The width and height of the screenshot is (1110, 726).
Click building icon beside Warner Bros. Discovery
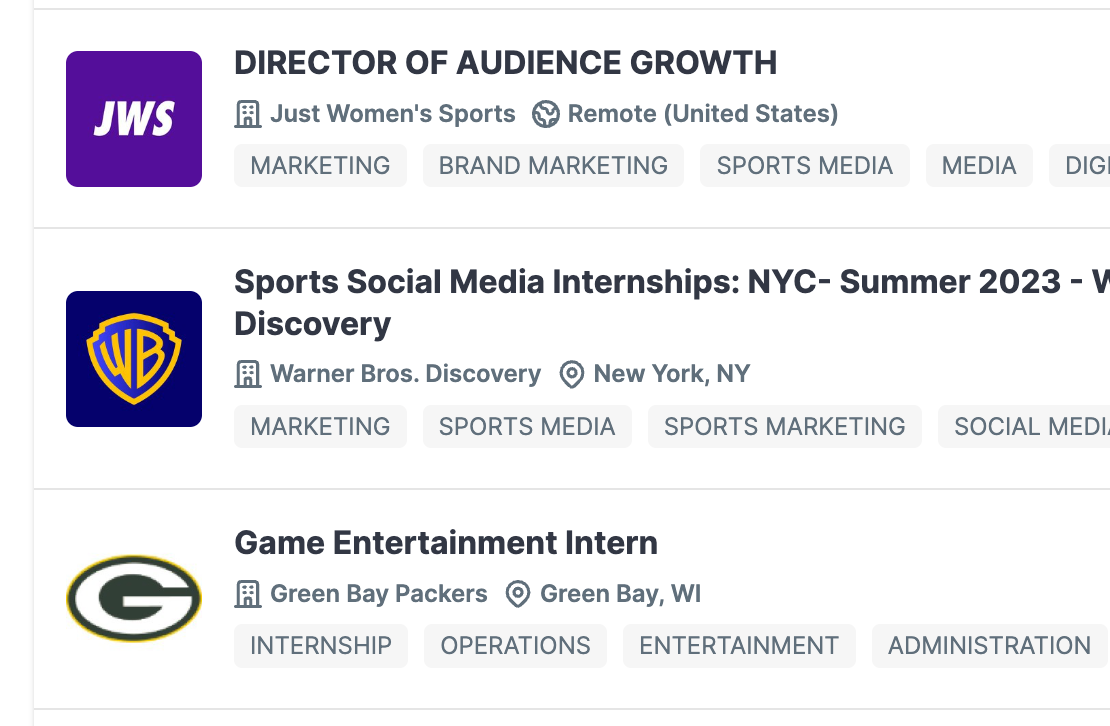[x=247, y=375]
